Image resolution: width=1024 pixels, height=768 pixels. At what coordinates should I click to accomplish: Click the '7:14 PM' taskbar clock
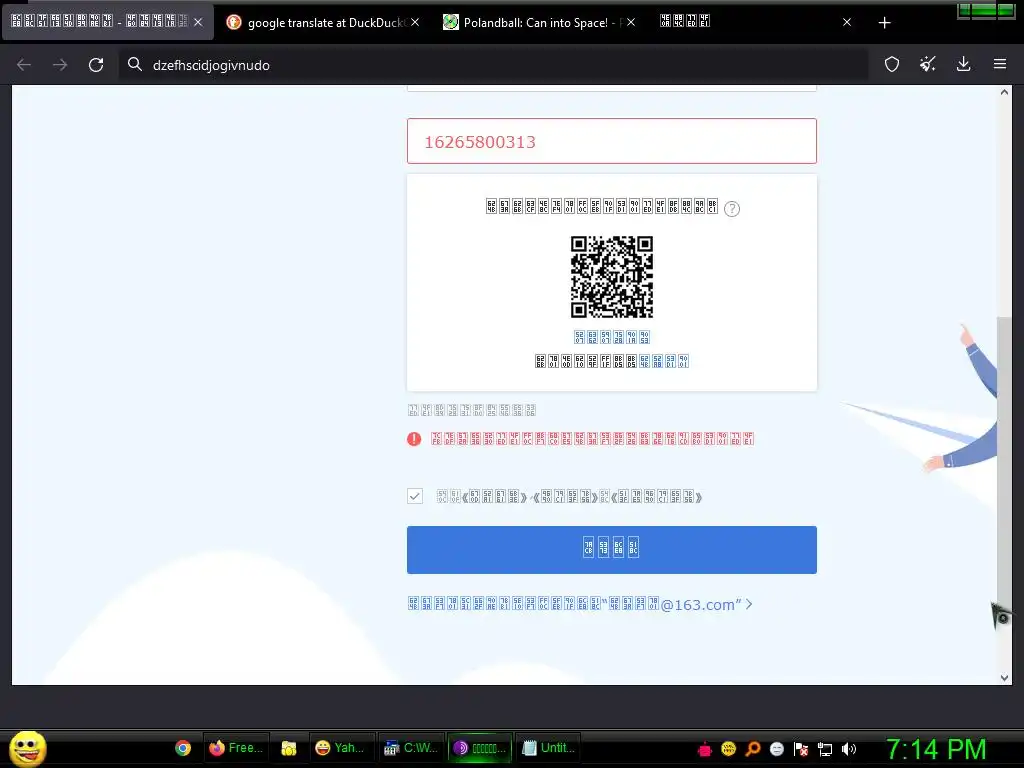tap(936, 749)
